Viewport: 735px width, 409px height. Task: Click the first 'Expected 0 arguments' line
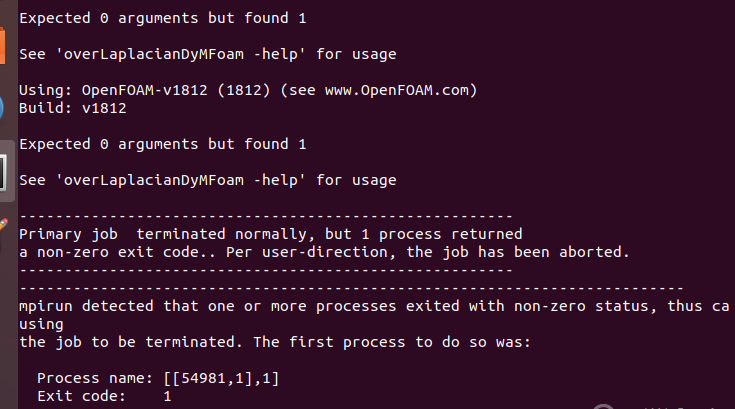pyautogui.click(x=163, y=18)
